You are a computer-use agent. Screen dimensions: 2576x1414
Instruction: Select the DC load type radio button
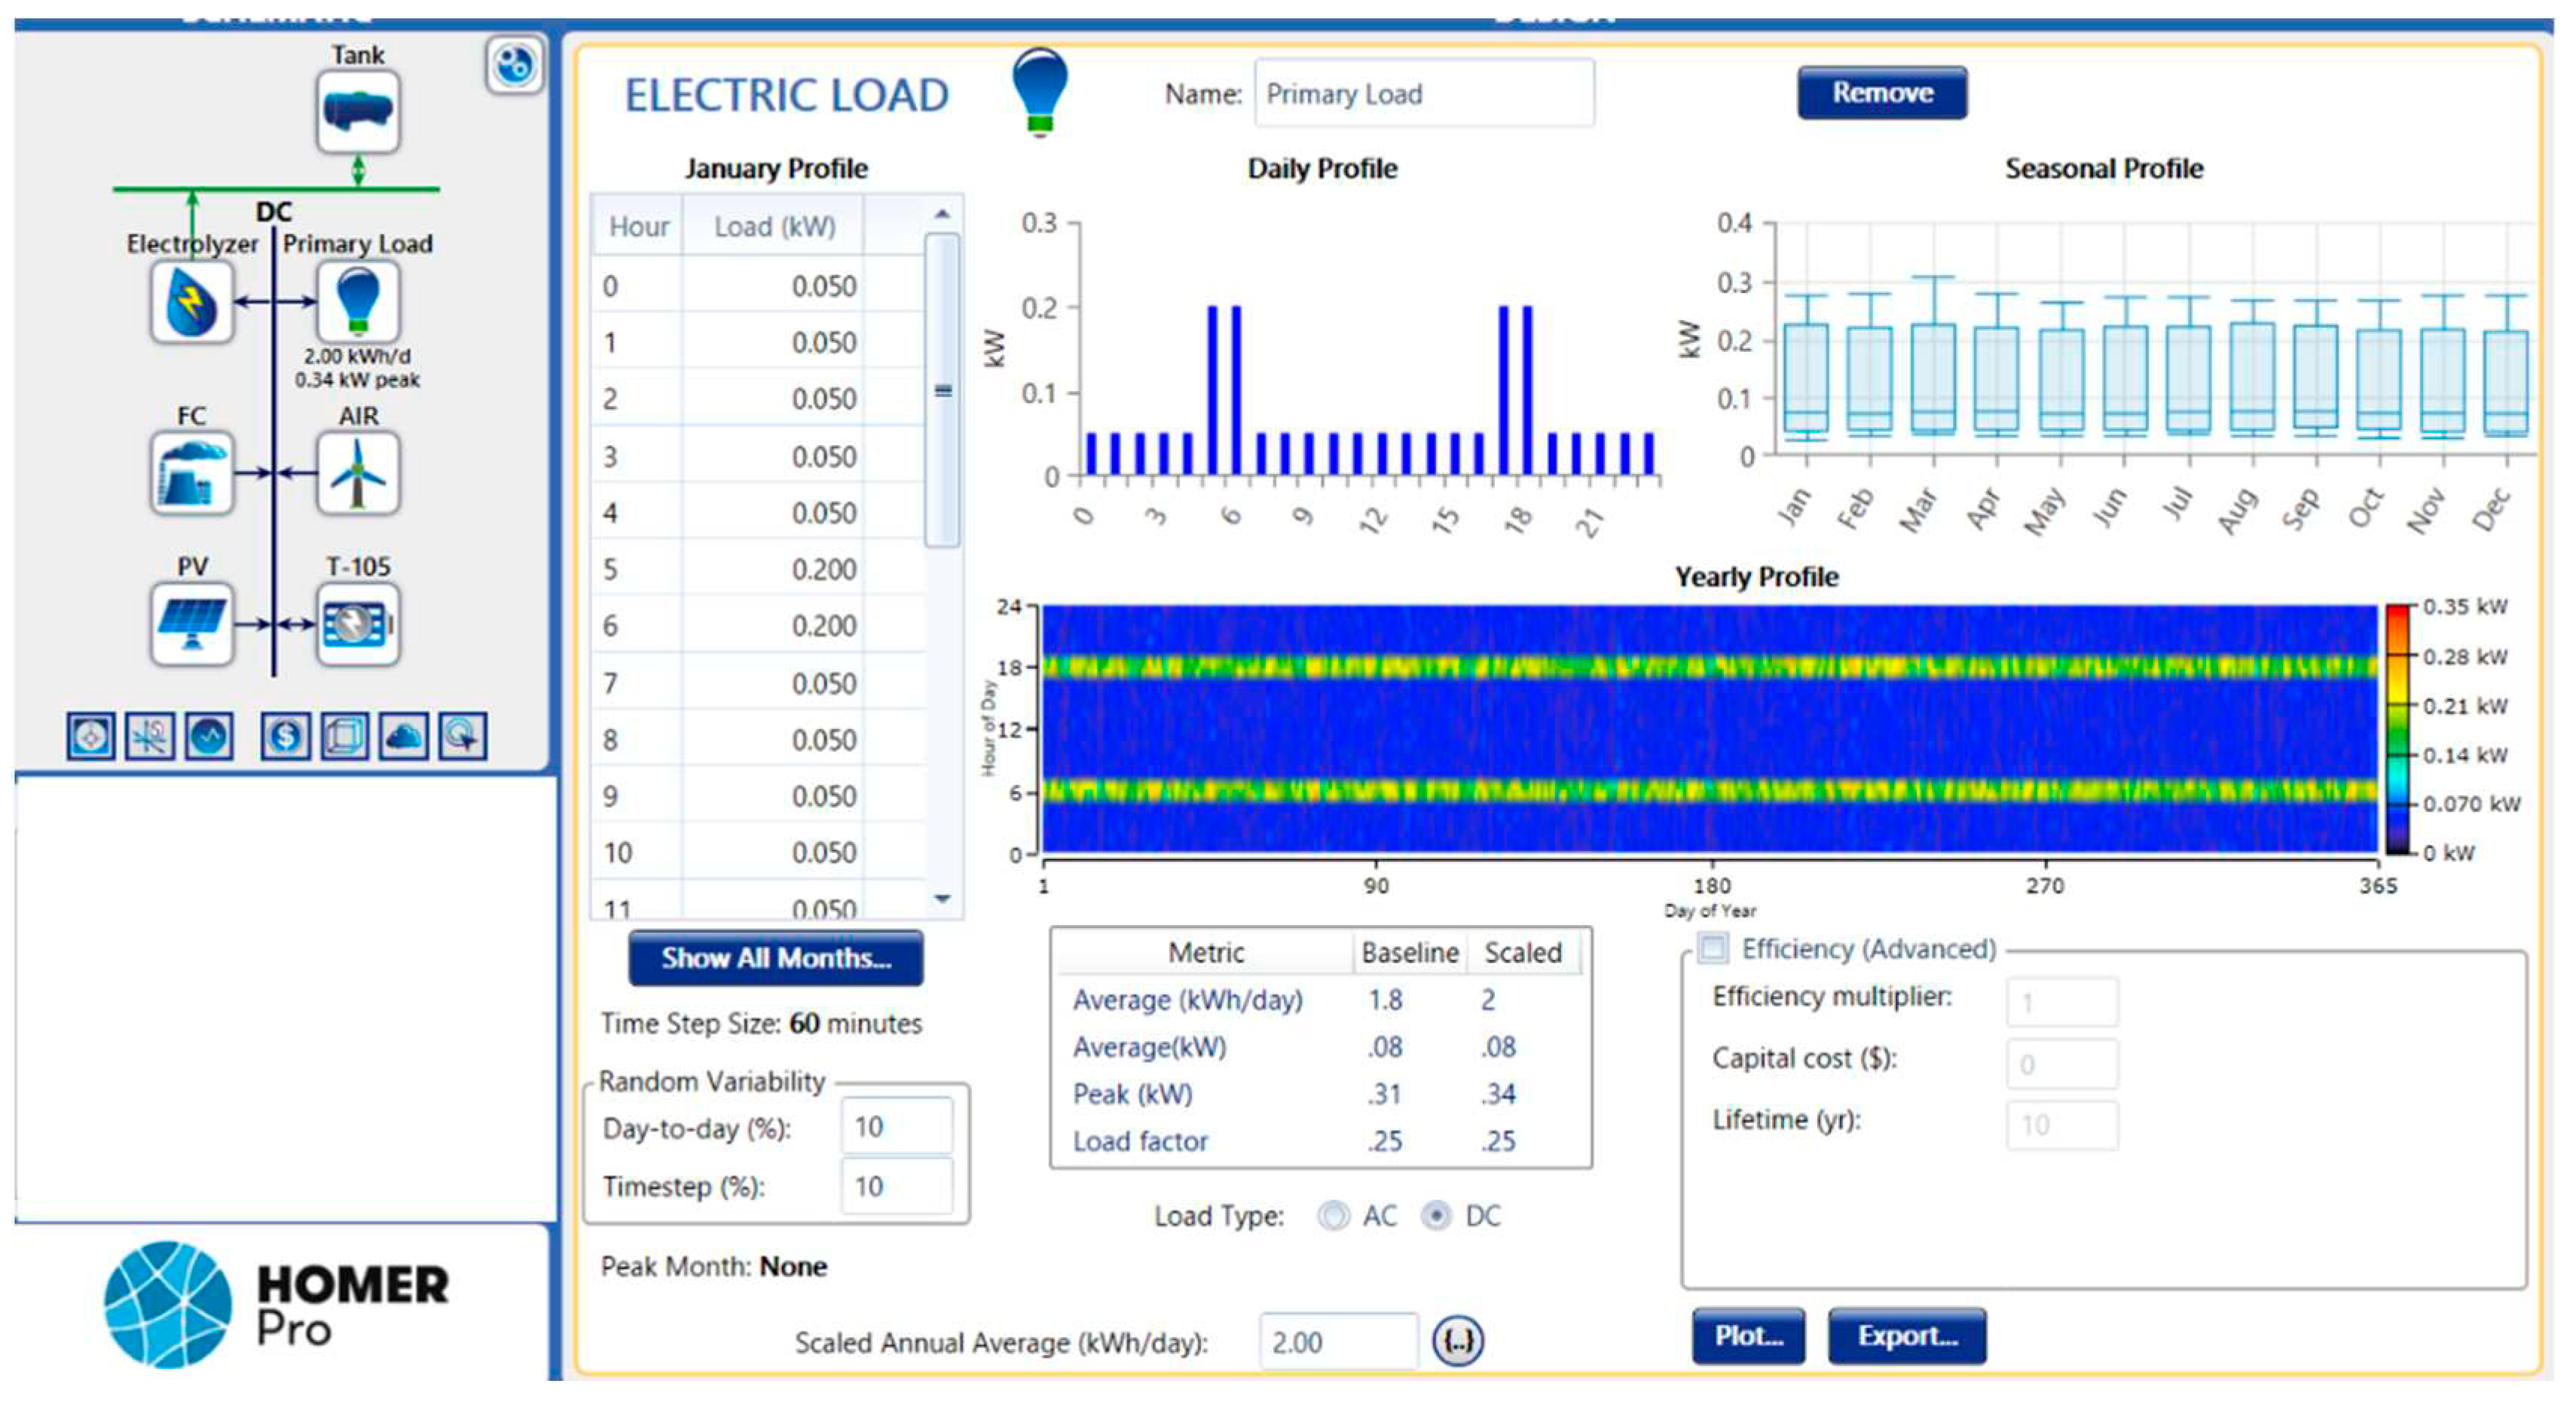1436,1215
